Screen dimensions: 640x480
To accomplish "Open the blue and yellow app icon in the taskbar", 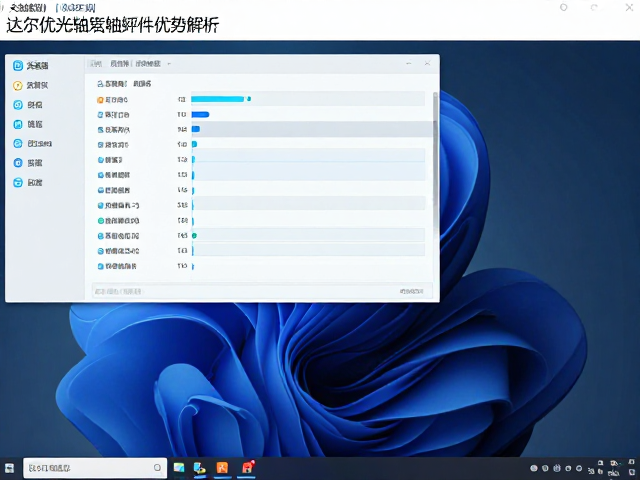I will pyautogui.click(x=200, y=468).
